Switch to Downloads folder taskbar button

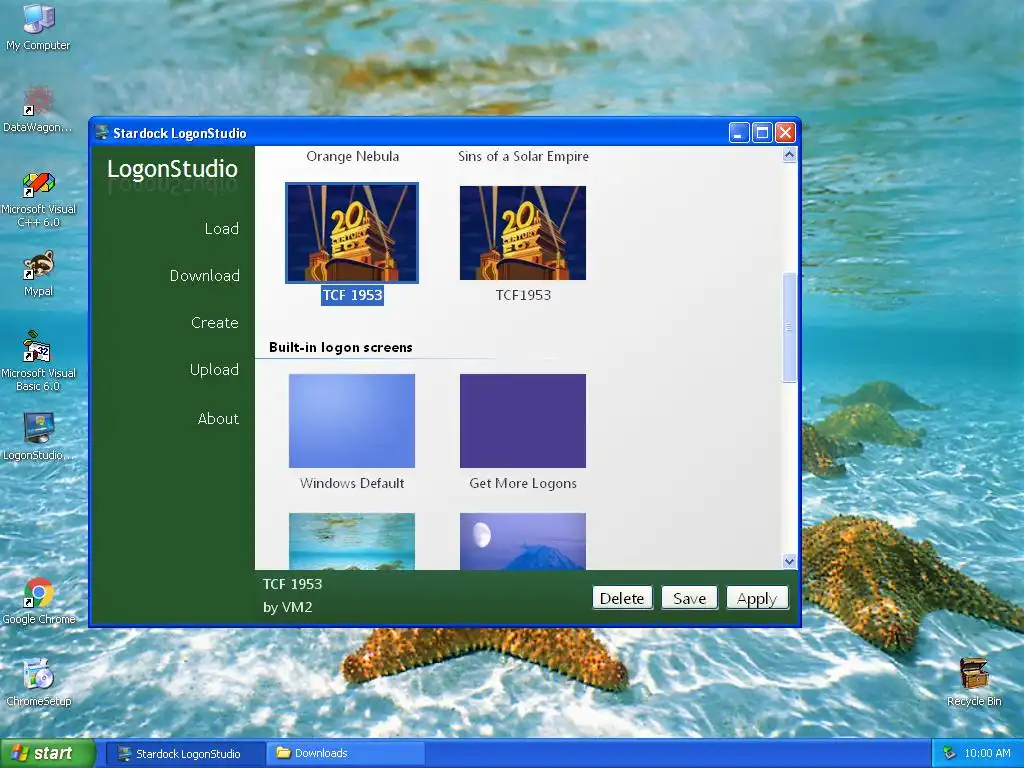click(345, 754)
